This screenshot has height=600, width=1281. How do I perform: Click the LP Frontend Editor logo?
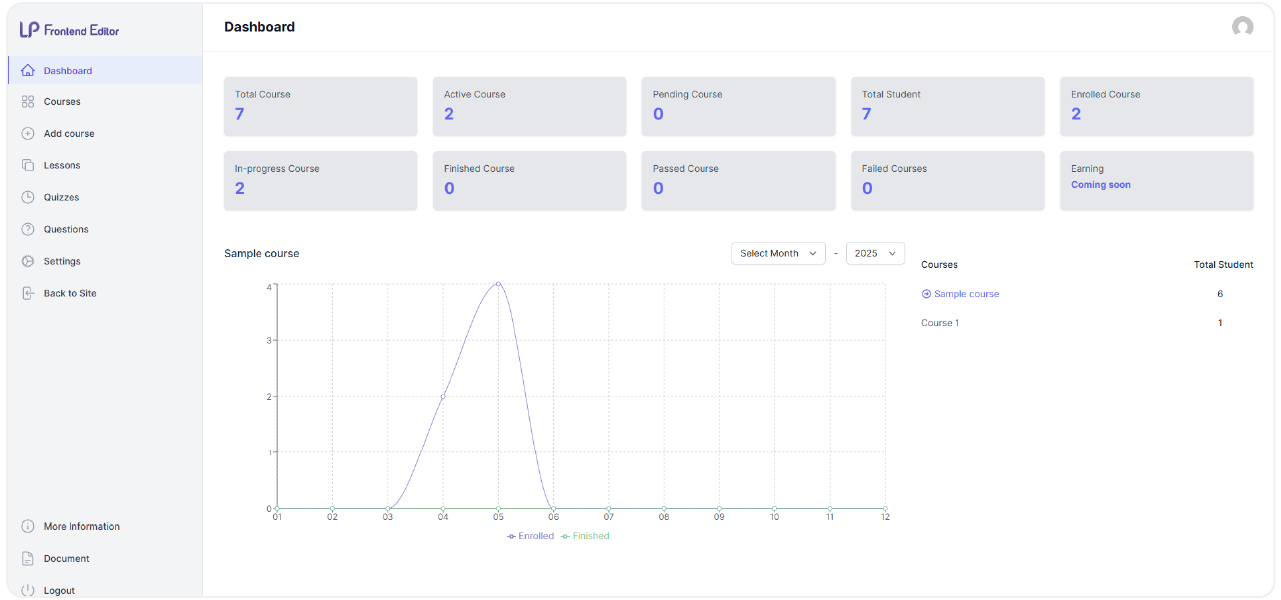pyautogui.click(x=69, y=30)
